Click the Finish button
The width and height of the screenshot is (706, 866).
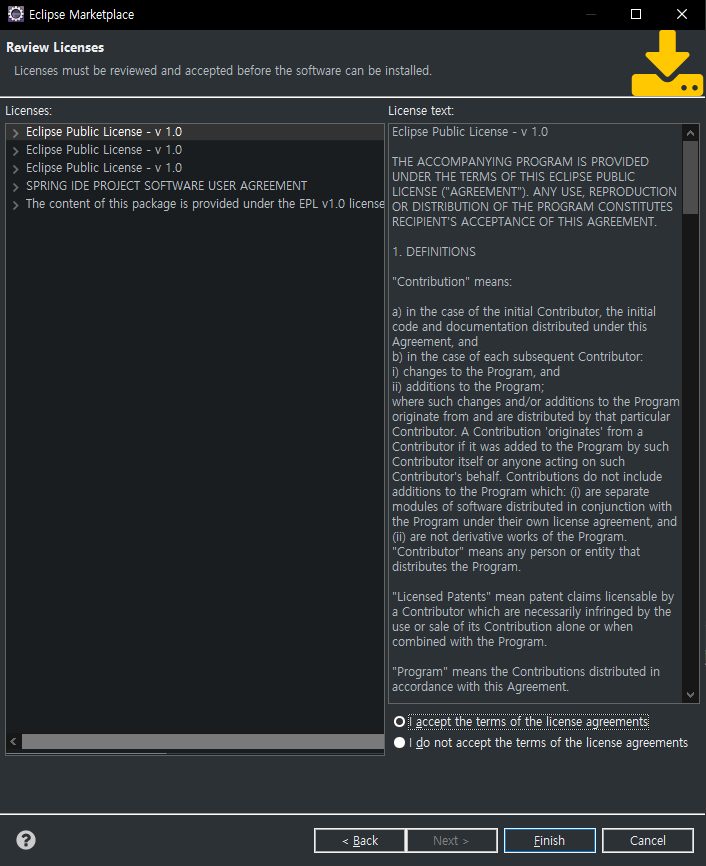(550, 841)
